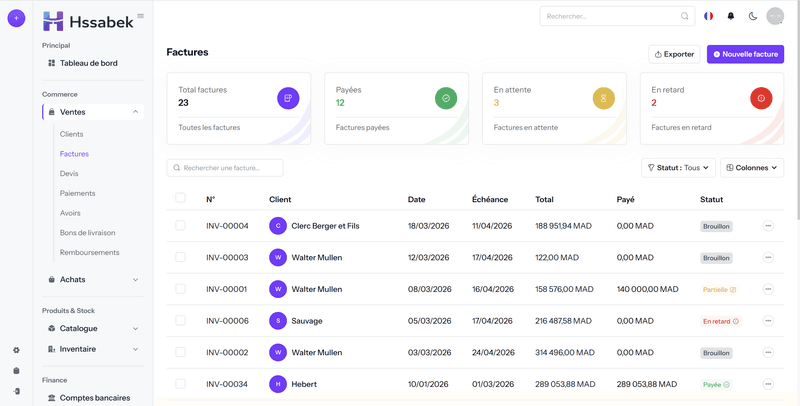Open settings gear in left rail
This screenshot has height=406, width=800.
point(16,350)
